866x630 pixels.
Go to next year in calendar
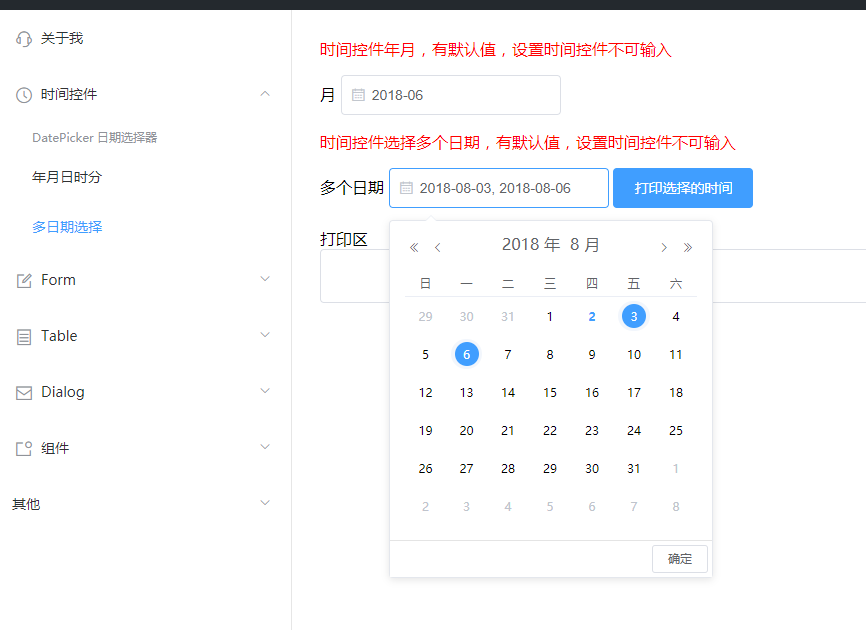click(688, 247)
